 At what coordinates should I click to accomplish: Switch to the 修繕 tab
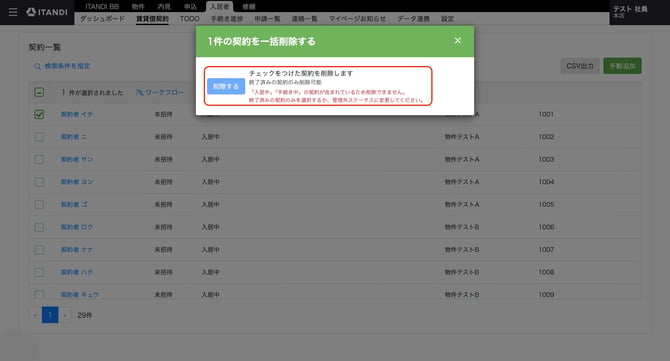(249, 6)
